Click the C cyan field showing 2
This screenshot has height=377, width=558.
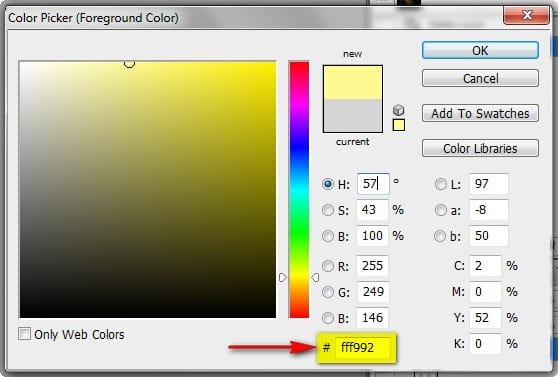tap(485, 266)
